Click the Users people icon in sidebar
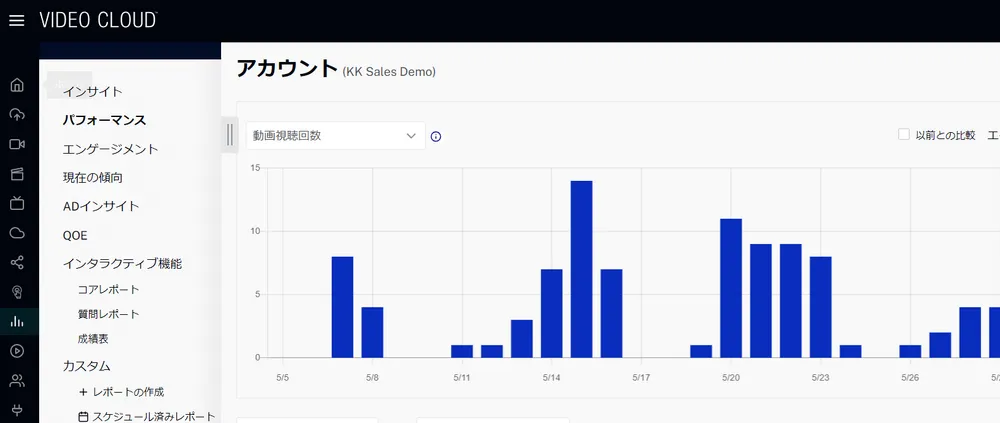This screenshot has height=423, width=1000. pyautogui.click(x=16, y=381)
